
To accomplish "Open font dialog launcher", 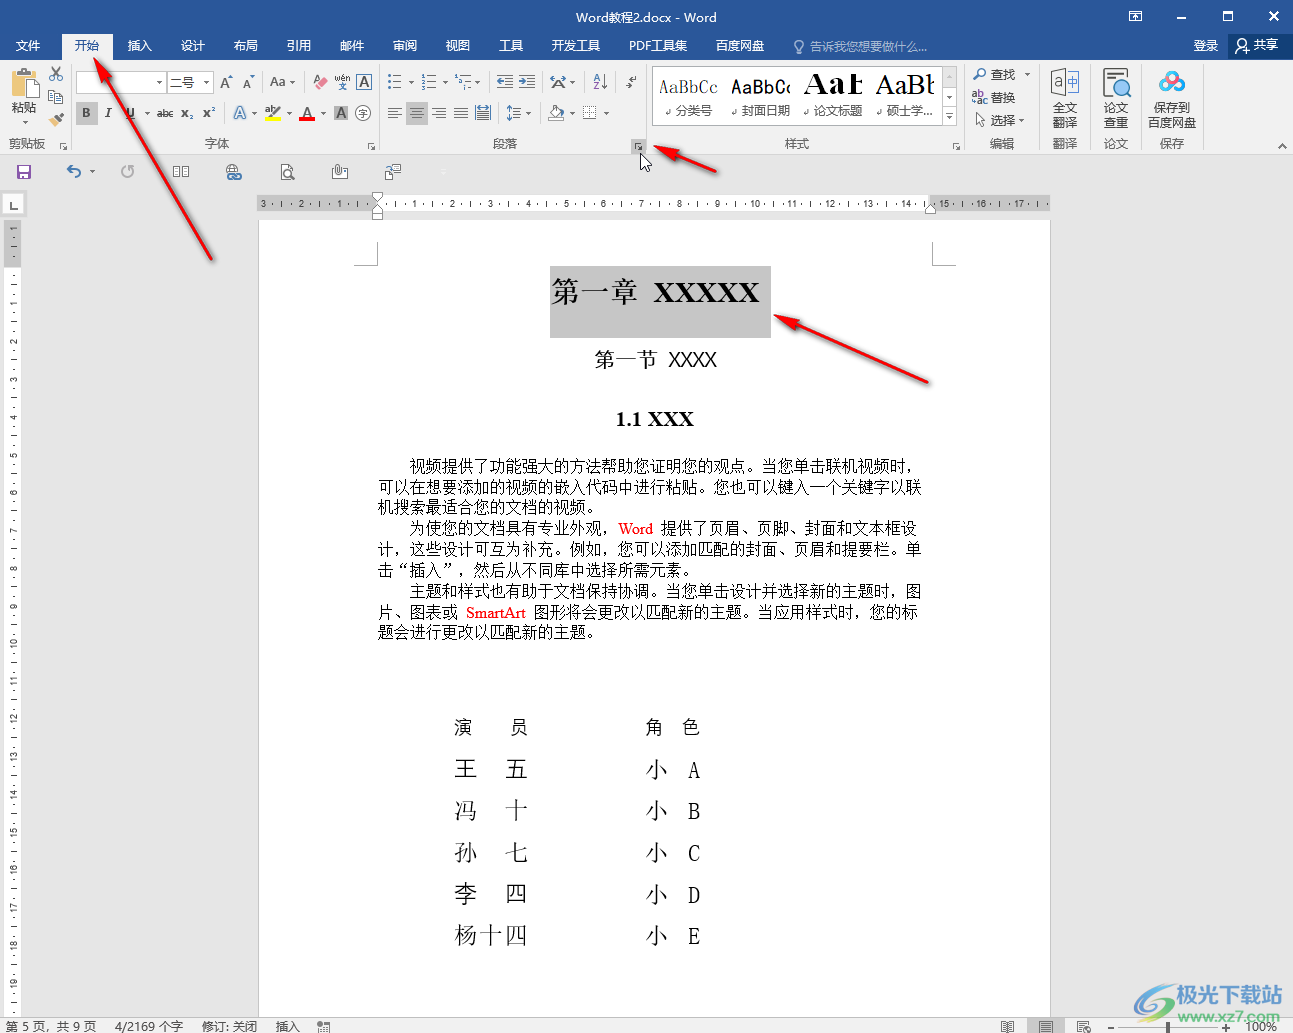I will tap(371, 146).
